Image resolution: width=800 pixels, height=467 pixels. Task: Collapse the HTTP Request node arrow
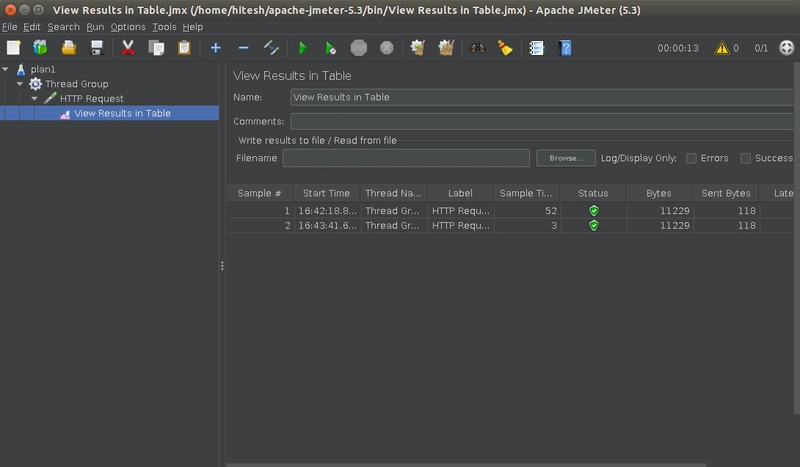35,99
